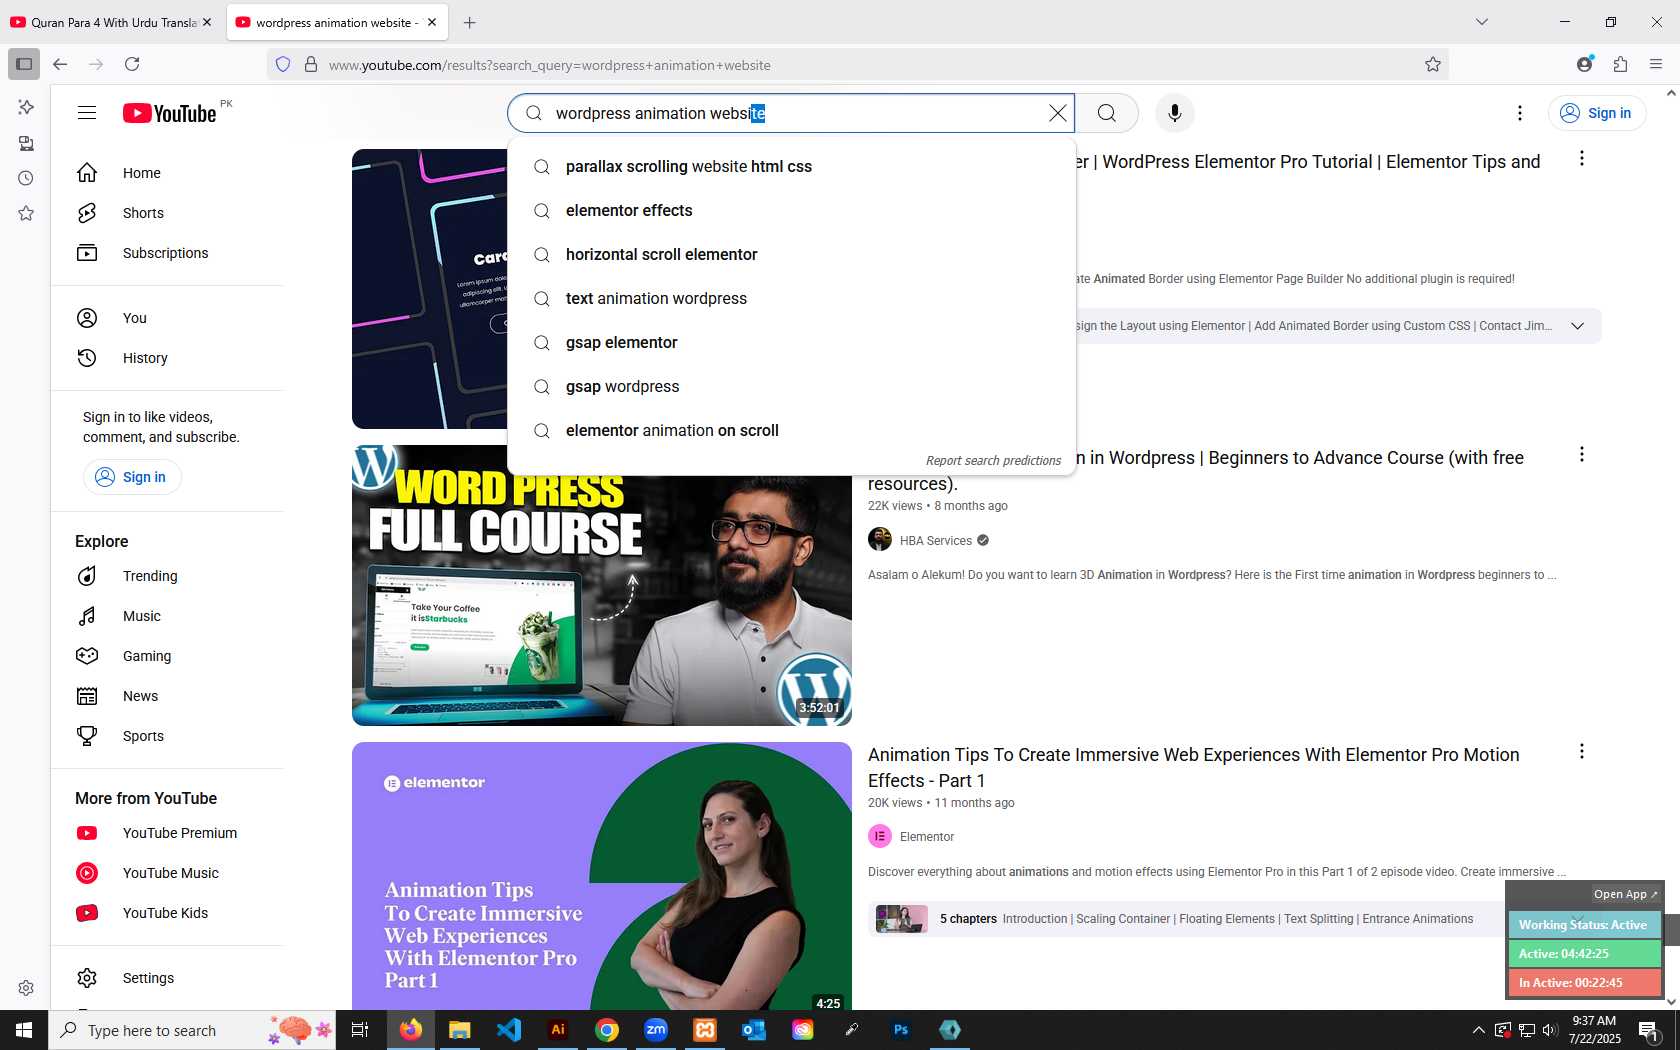
Task: Click the sidebar Sign in button
Action: click(x=132, y=477)
